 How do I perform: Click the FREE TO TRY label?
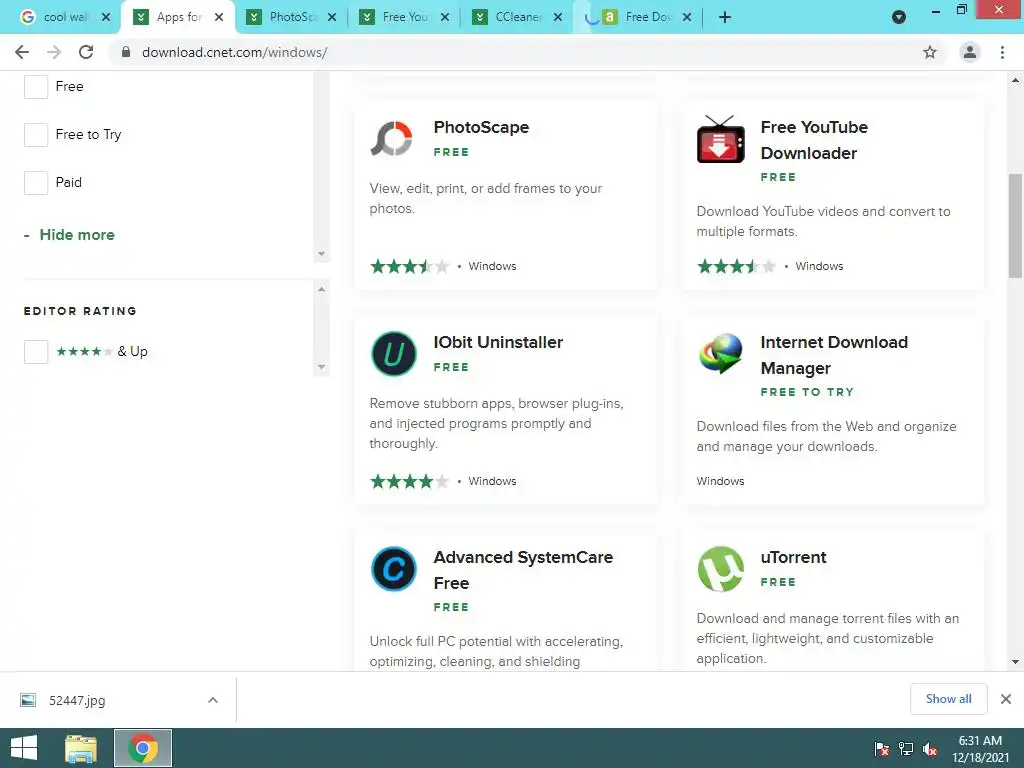807,392
